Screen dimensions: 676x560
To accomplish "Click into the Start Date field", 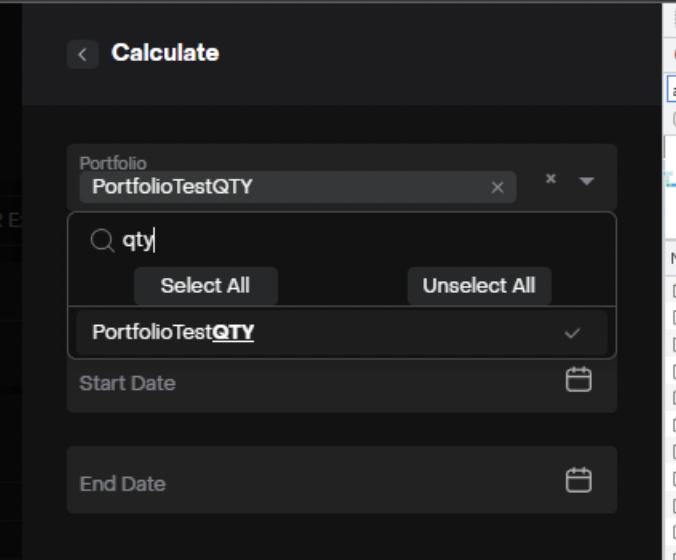I will click(300, 383).
